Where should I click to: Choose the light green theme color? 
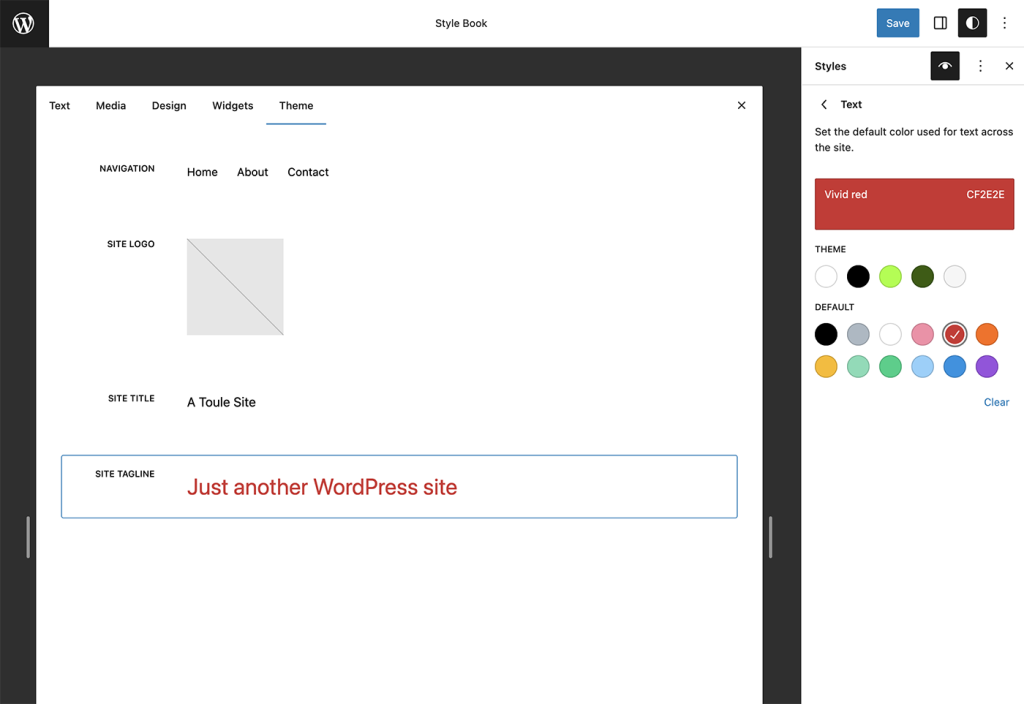[890, 276]
